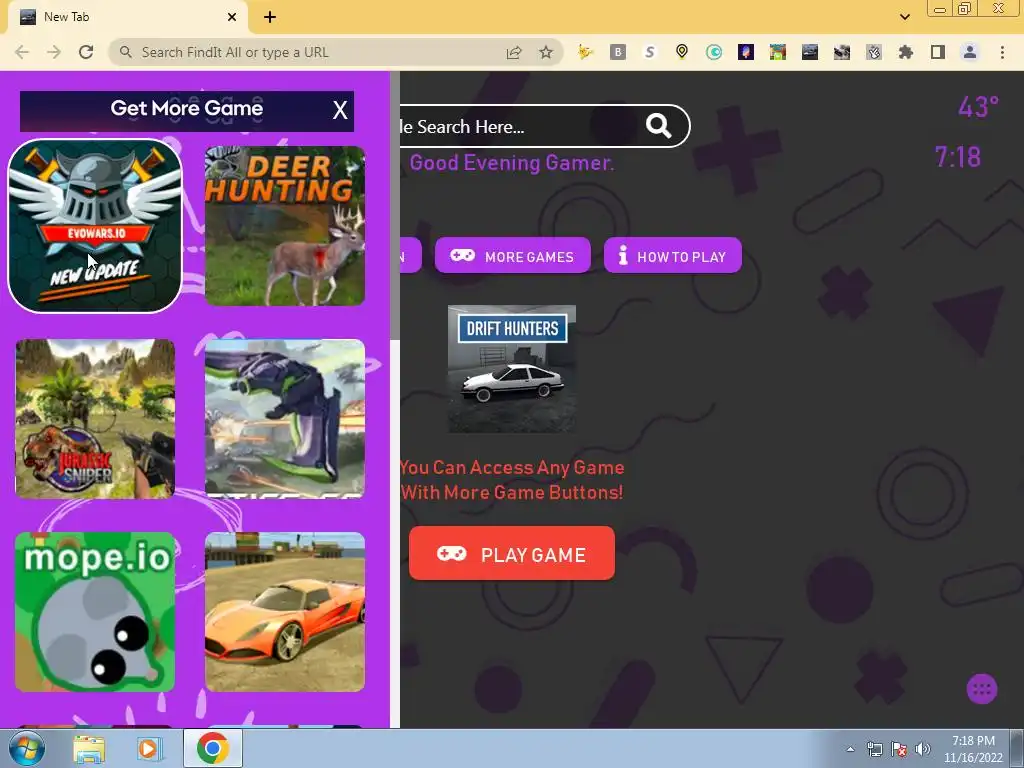Screen dimensions: 1024x768
Task: Open a new tab with plus button
Action: [270, 18]
